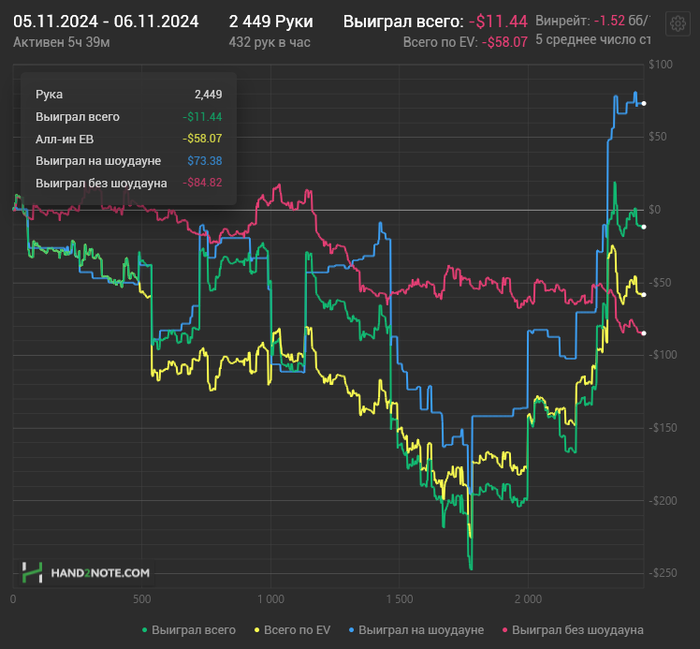Click the 2 449 Руки hand count
Screen dimensions: 700x649
click(x=270, y=21)
